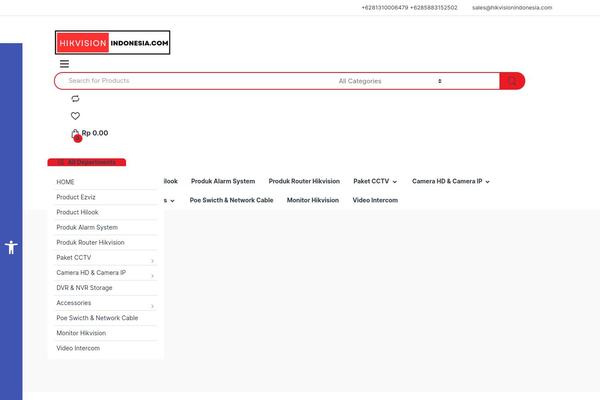Screen dimensions: 600x400
Task: Select Poe Swicth & Network Cable sidebar item
Action: (97, 318)
